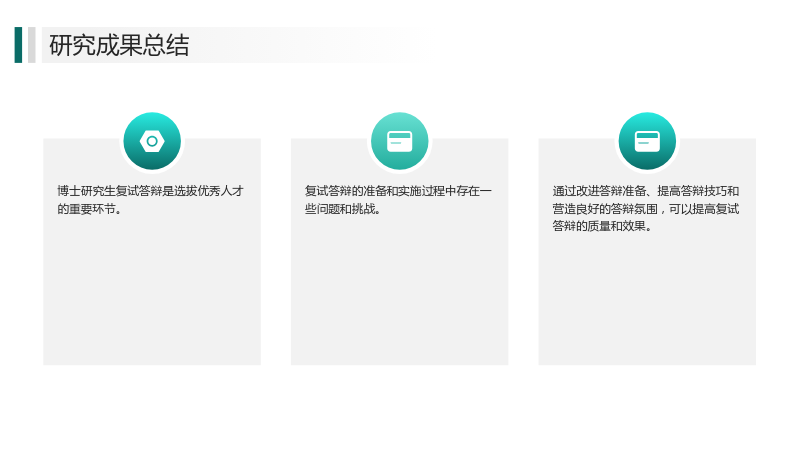Select the text line 博士研究生复试答辩是选拔优秀人才
Image resolution: width=800 pixels, height=450 pixels.
point(151,191)
